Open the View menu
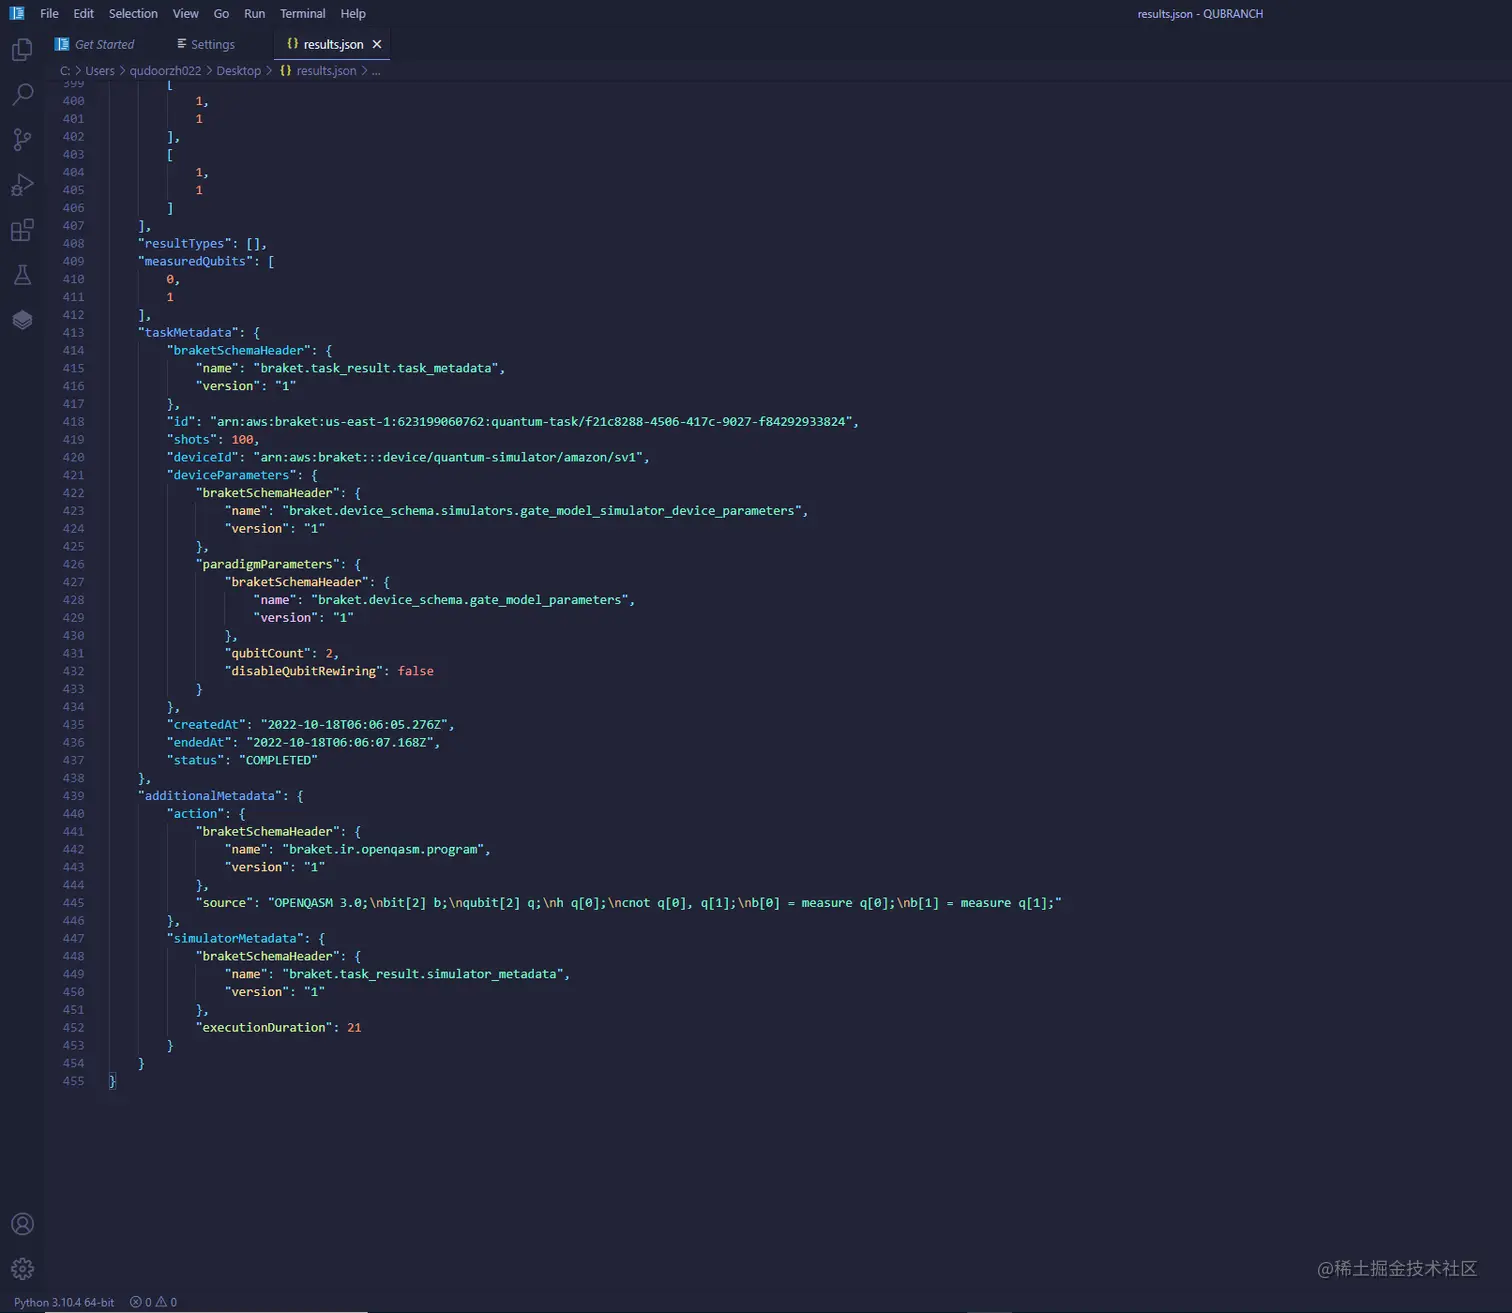 (185, 14)
